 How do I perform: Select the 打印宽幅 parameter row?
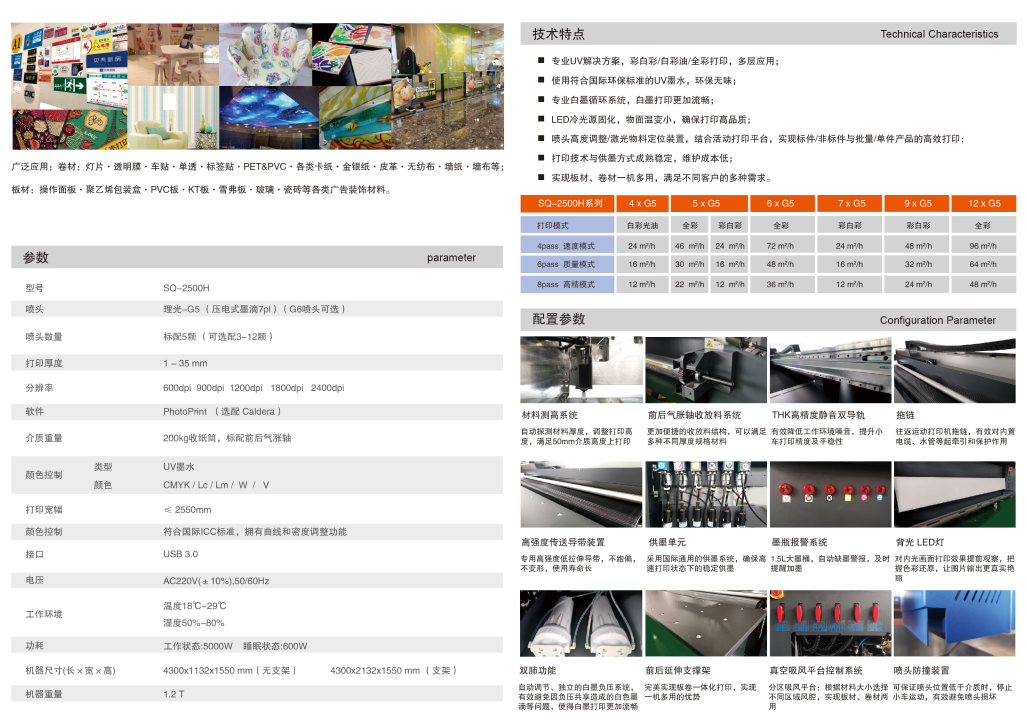tap(42, 510)
